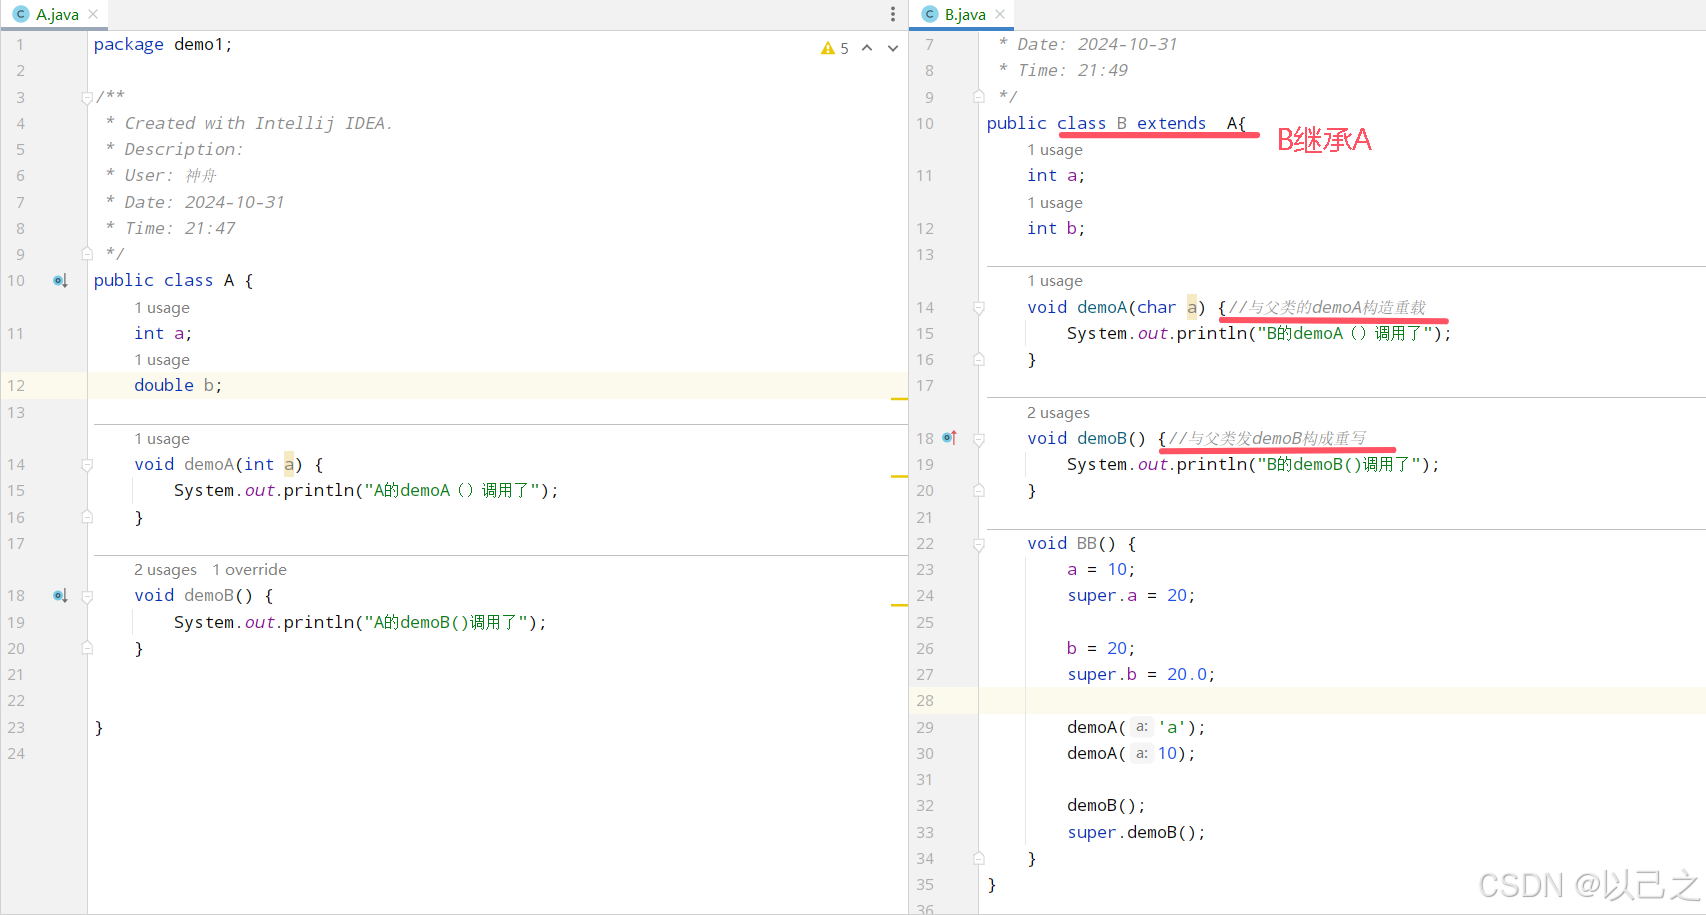Click 'extends' keyword in B.java
Screen dimensions: 1706x915
point(1171,124)
